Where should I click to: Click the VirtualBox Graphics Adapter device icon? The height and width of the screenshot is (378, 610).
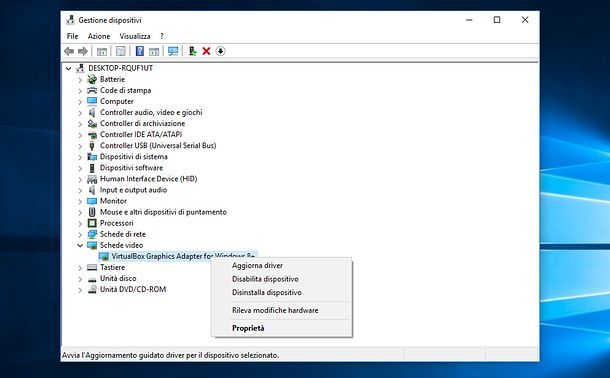[x=103, y=256]
